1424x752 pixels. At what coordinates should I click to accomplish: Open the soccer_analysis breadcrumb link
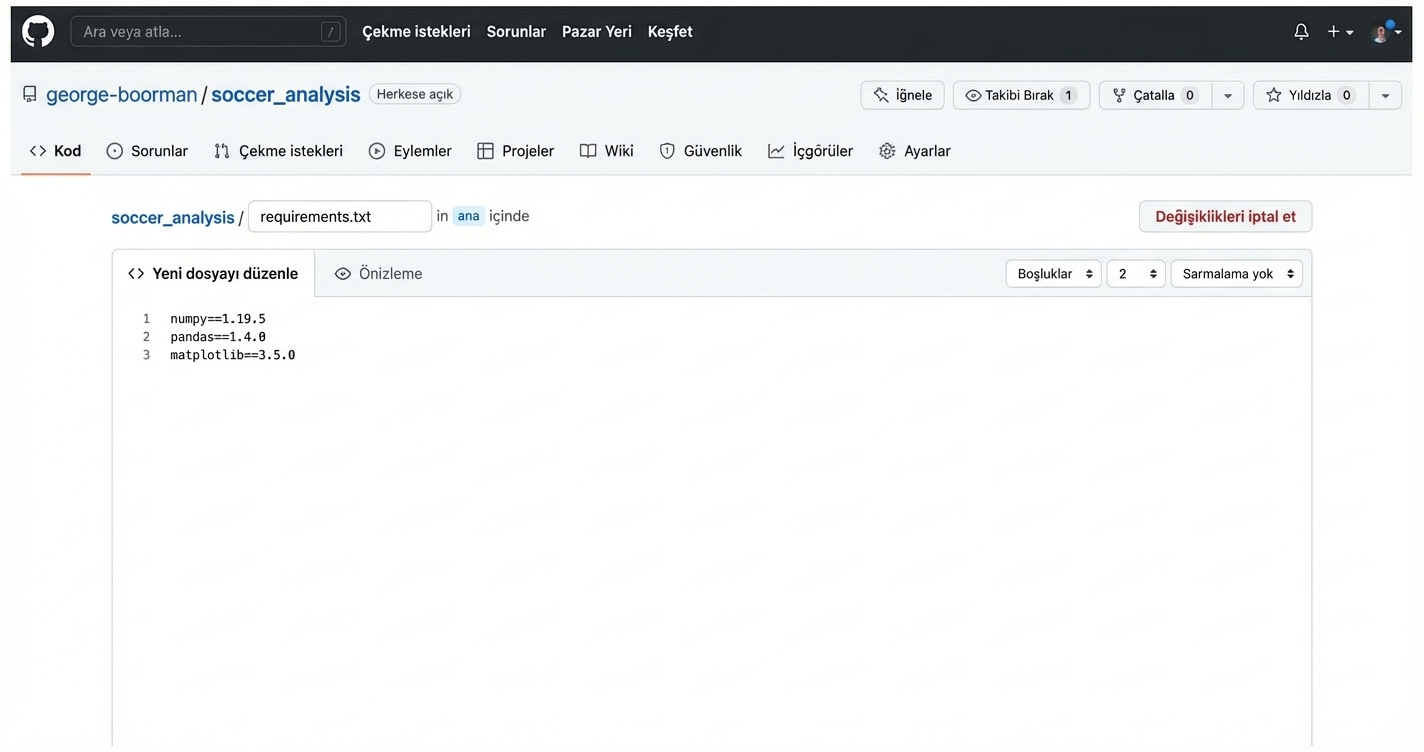172,217
